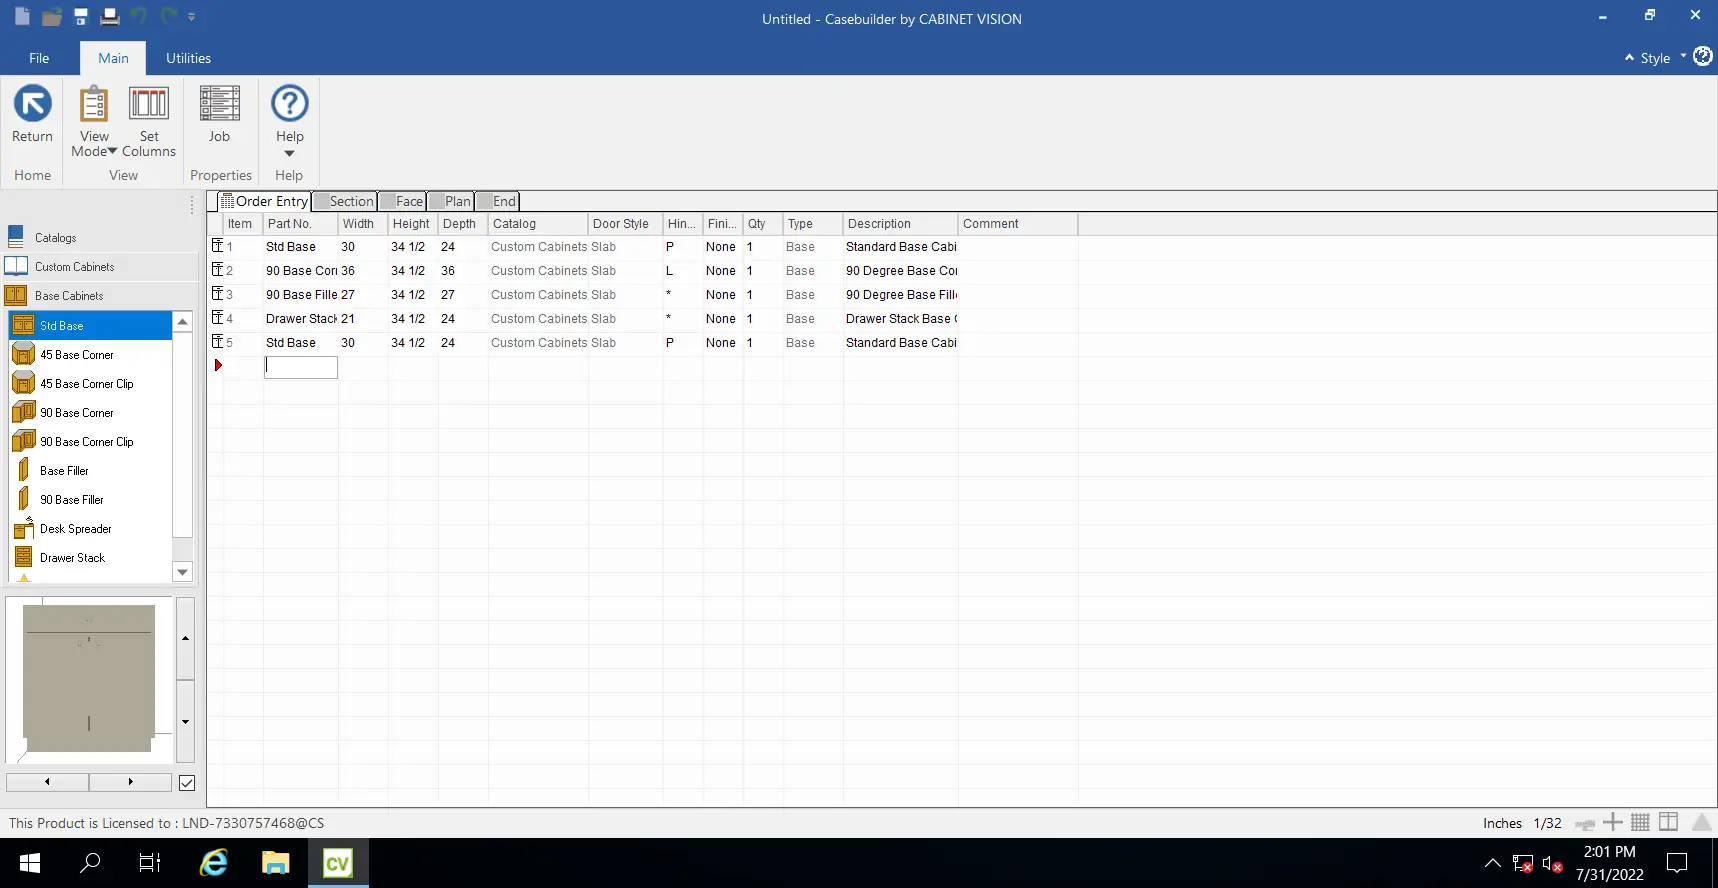Viewport: 1718px width, 888px height.
Task: Click the Description column header
Action: pos(901,224)
